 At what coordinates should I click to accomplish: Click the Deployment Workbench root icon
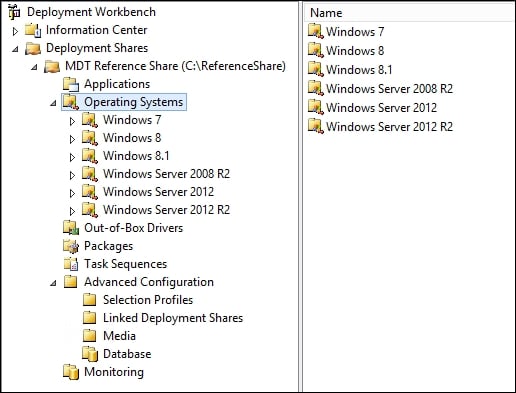[x=14, y=12]
